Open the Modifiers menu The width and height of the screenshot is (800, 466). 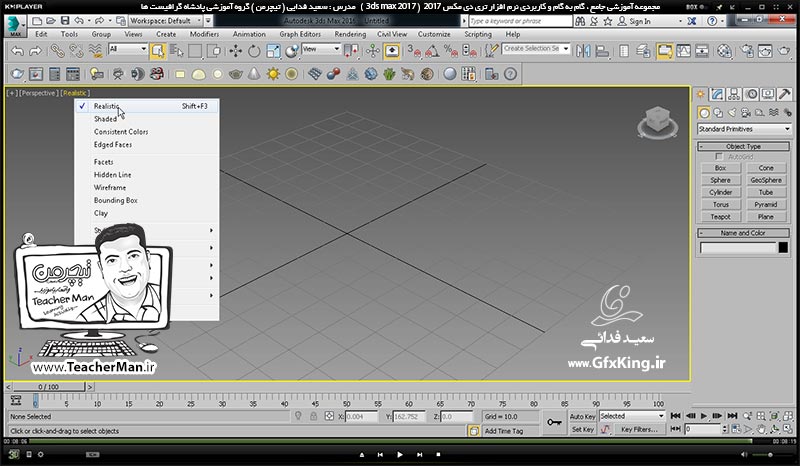click(x=204, y=34)
